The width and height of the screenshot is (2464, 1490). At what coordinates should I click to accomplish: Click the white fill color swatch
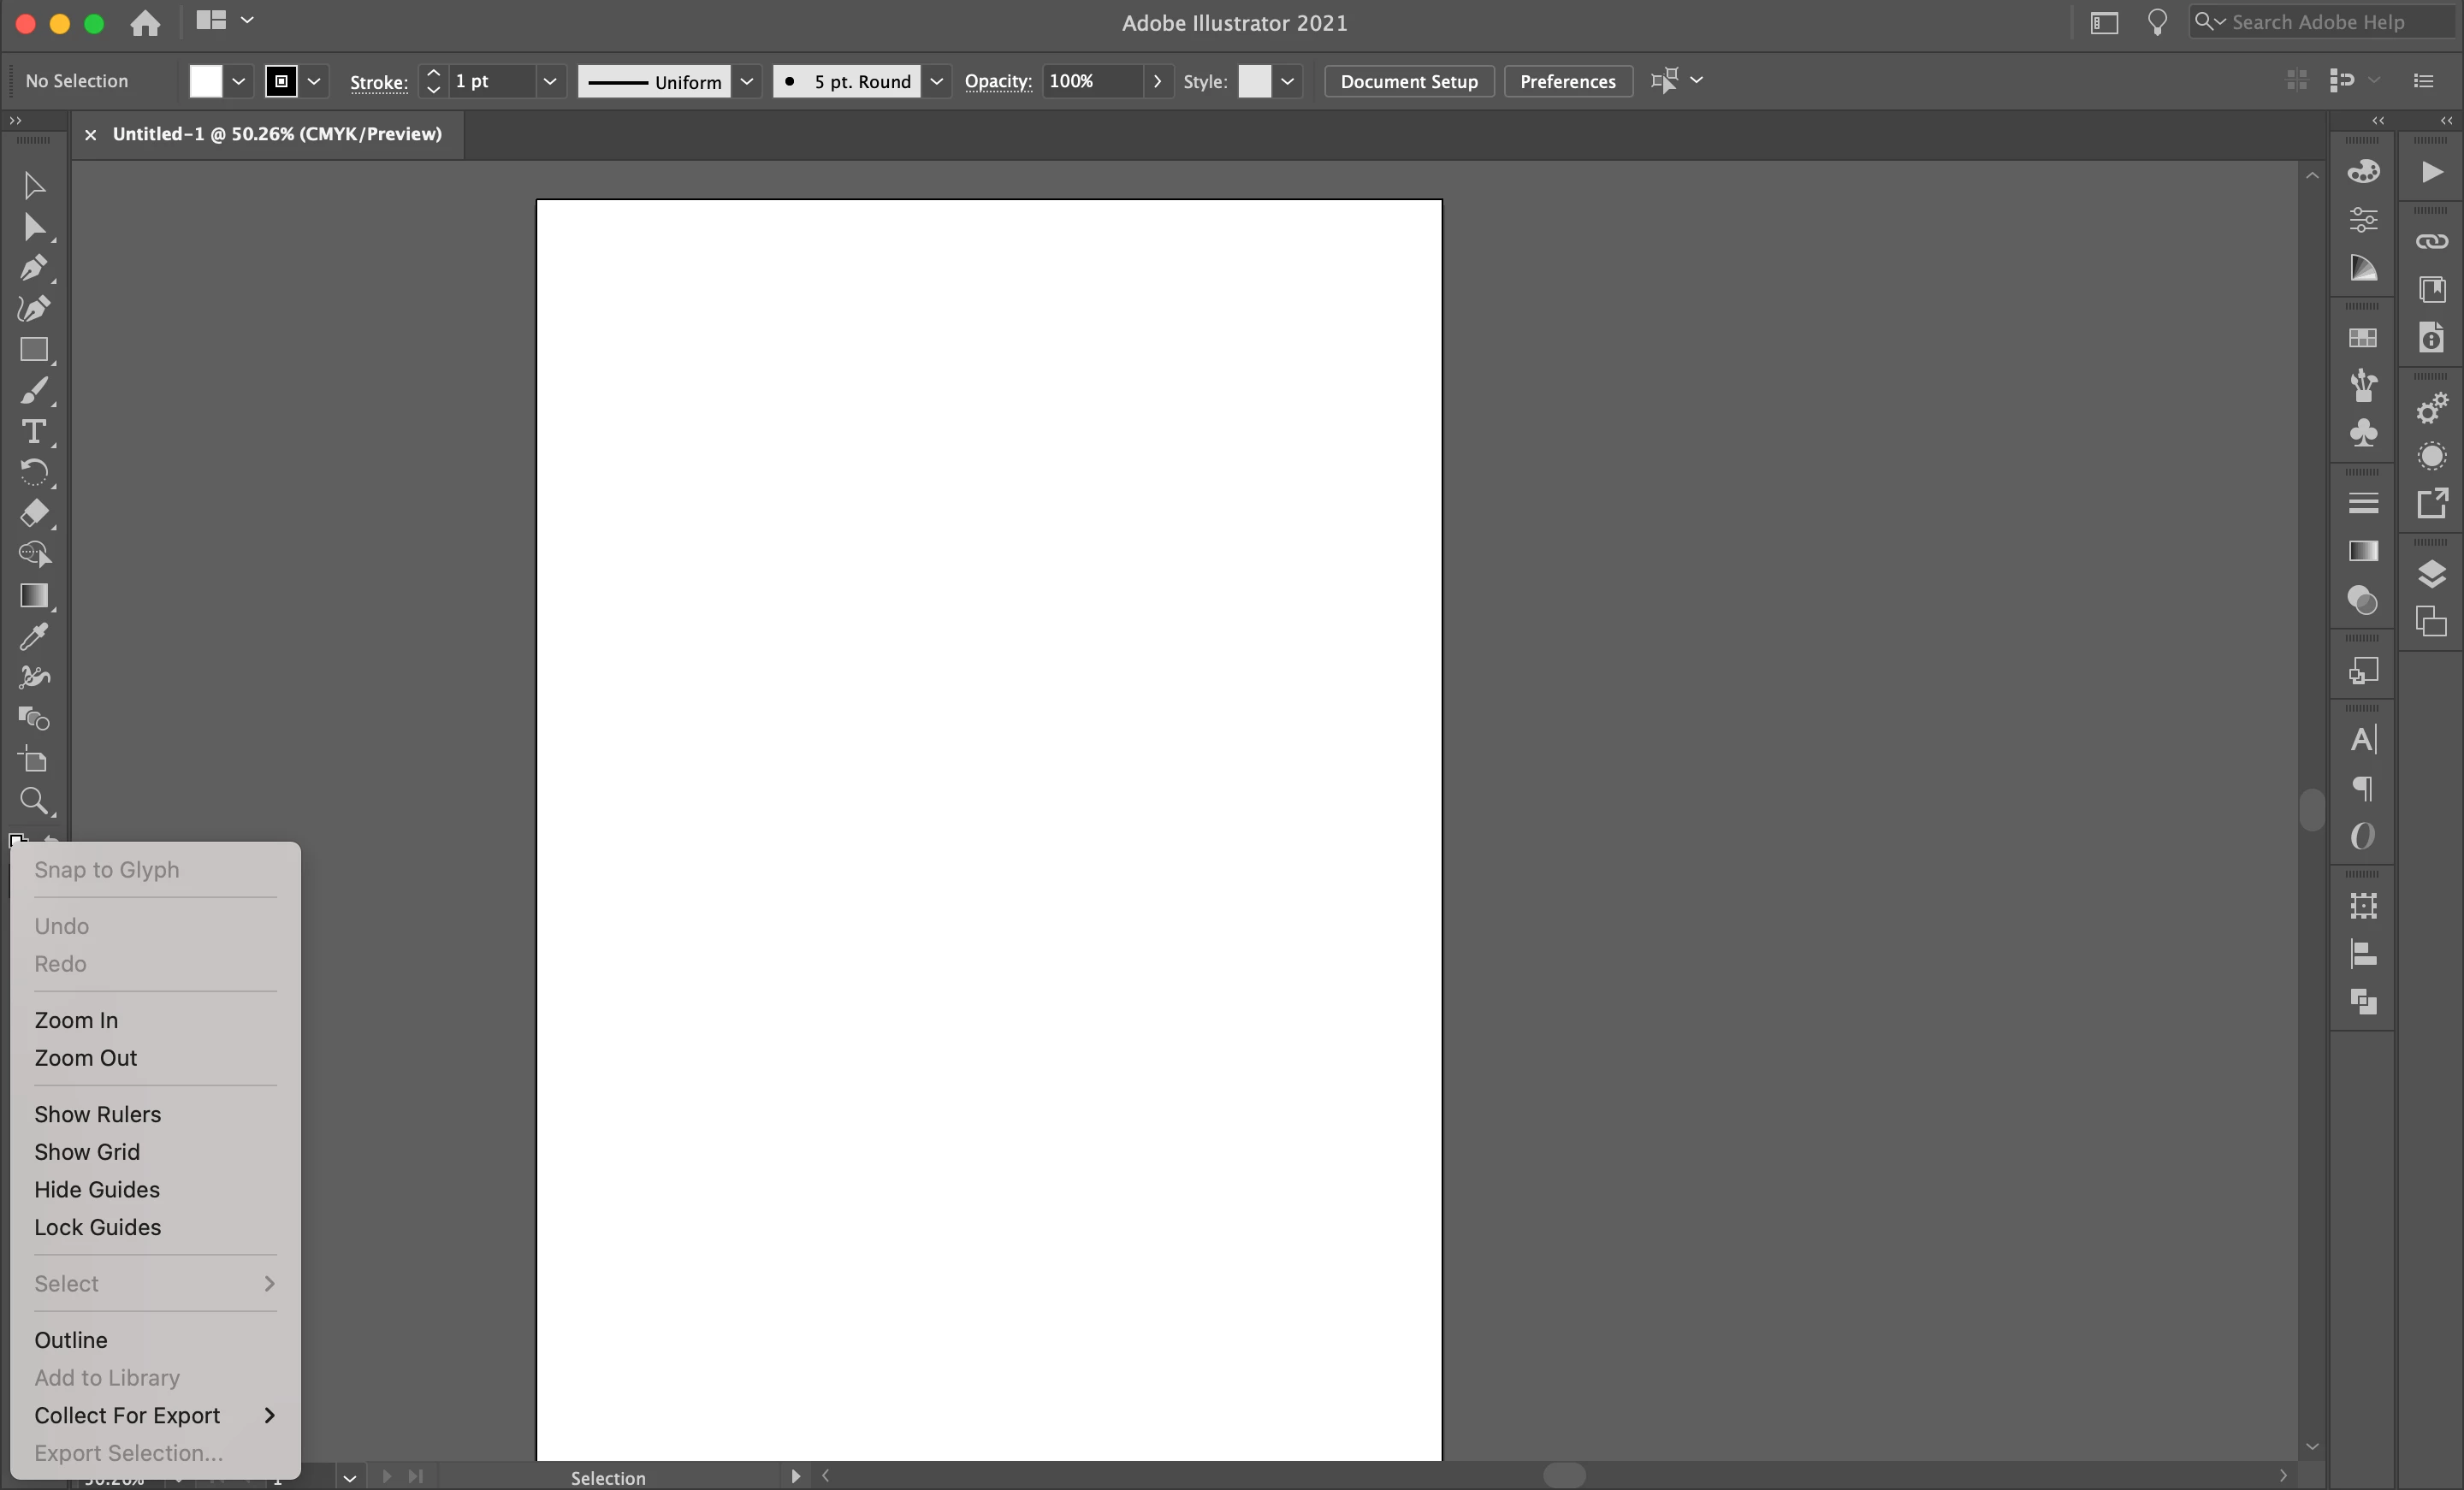pos(206,81)
